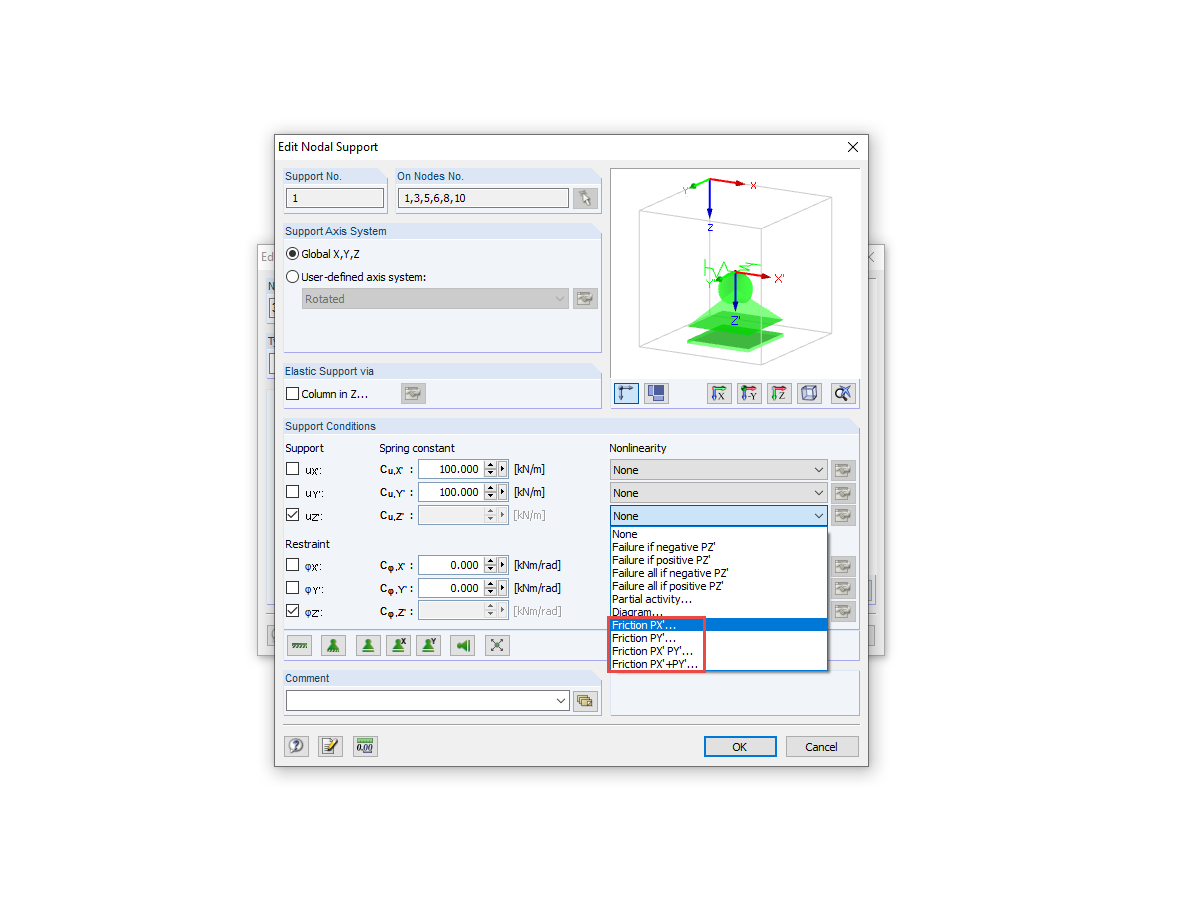Click the uZ' nonlinearity edit icon
The height and width of the screenshot is (900, 1200).
(844, 516)
